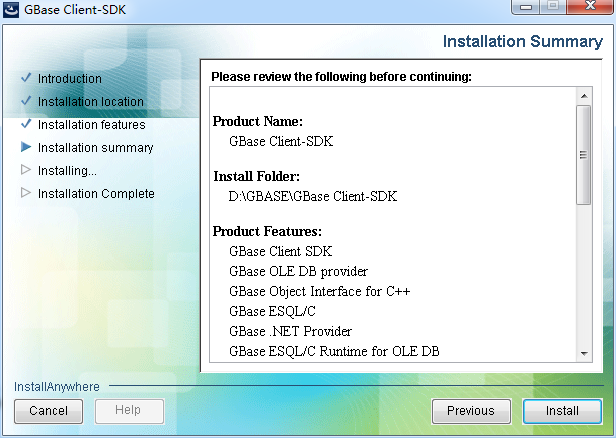Image resolution: width=616 pixels, height=438 pixels.
Task: Click the summary pane's scrollbar thumb
Action: tap(584, 154)
